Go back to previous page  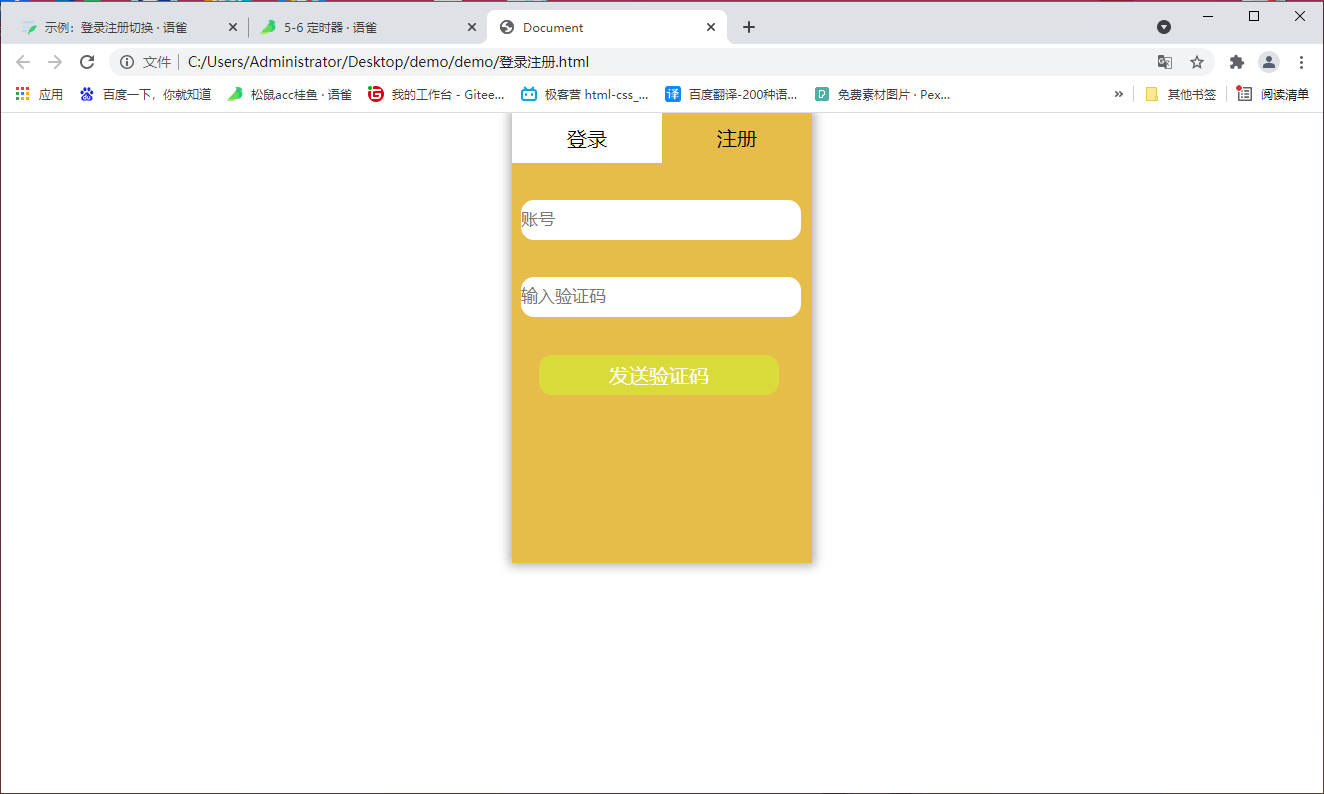coord(23,62)
